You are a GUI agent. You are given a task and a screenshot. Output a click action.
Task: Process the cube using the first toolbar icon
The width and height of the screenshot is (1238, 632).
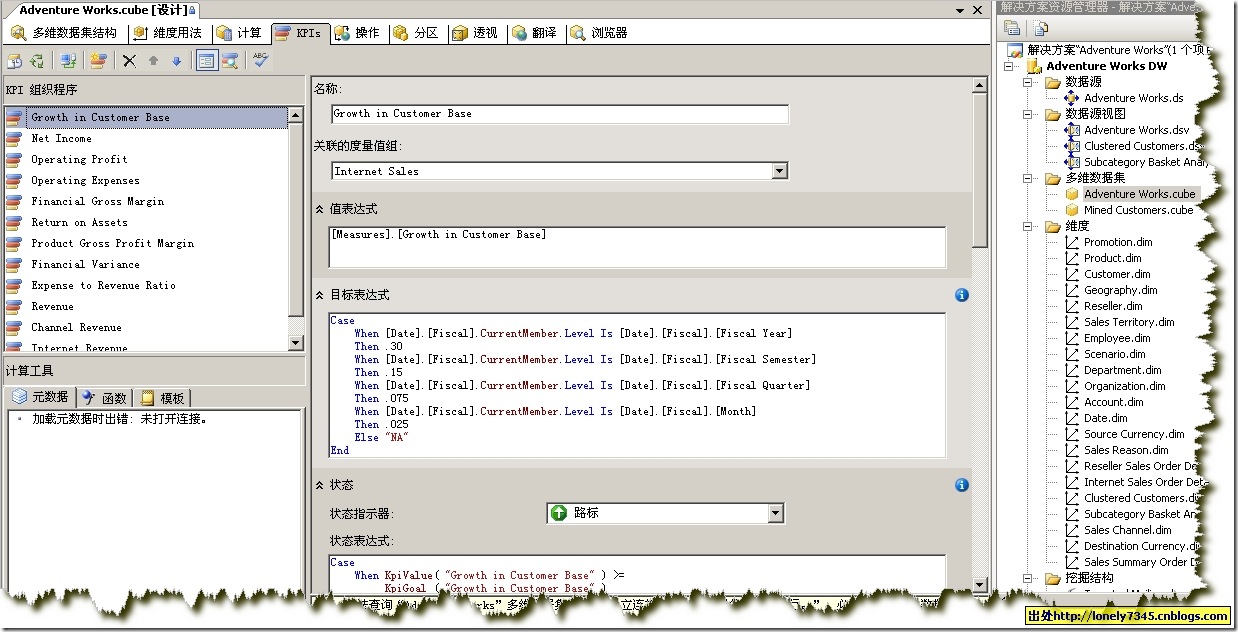pos(14,60)
